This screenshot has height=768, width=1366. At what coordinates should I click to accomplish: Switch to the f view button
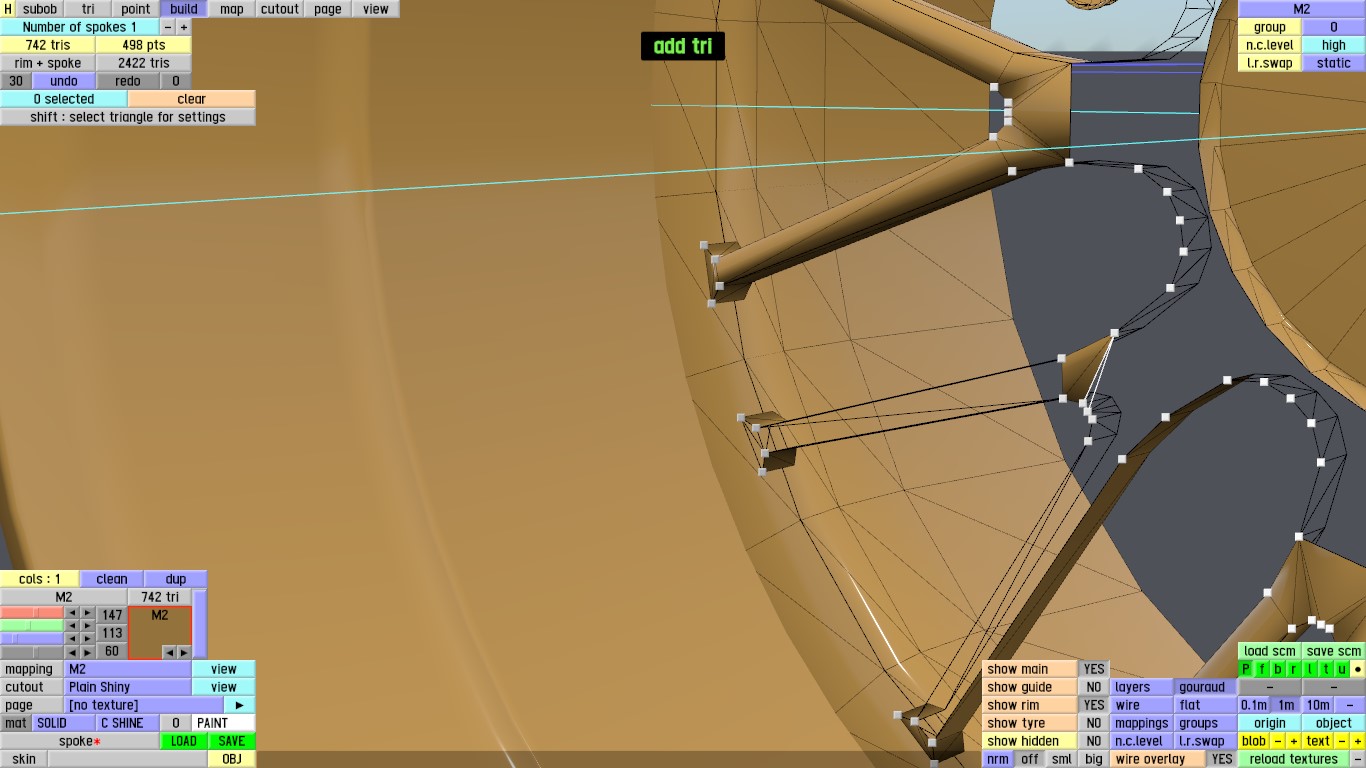(x=1262, y=669)
